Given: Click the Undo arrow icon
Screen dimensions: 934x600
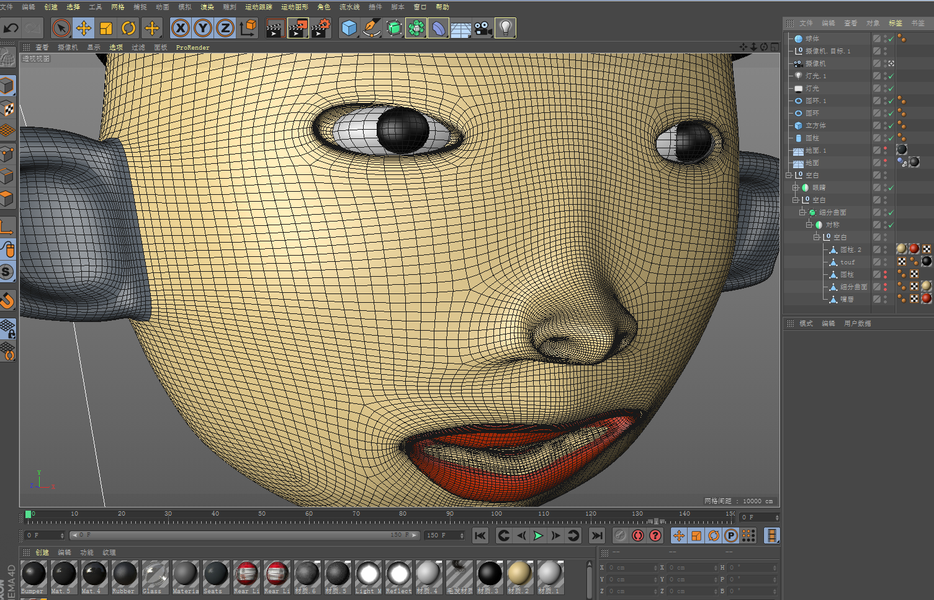Looking at the screenshot, I should (x=11, y=28).
